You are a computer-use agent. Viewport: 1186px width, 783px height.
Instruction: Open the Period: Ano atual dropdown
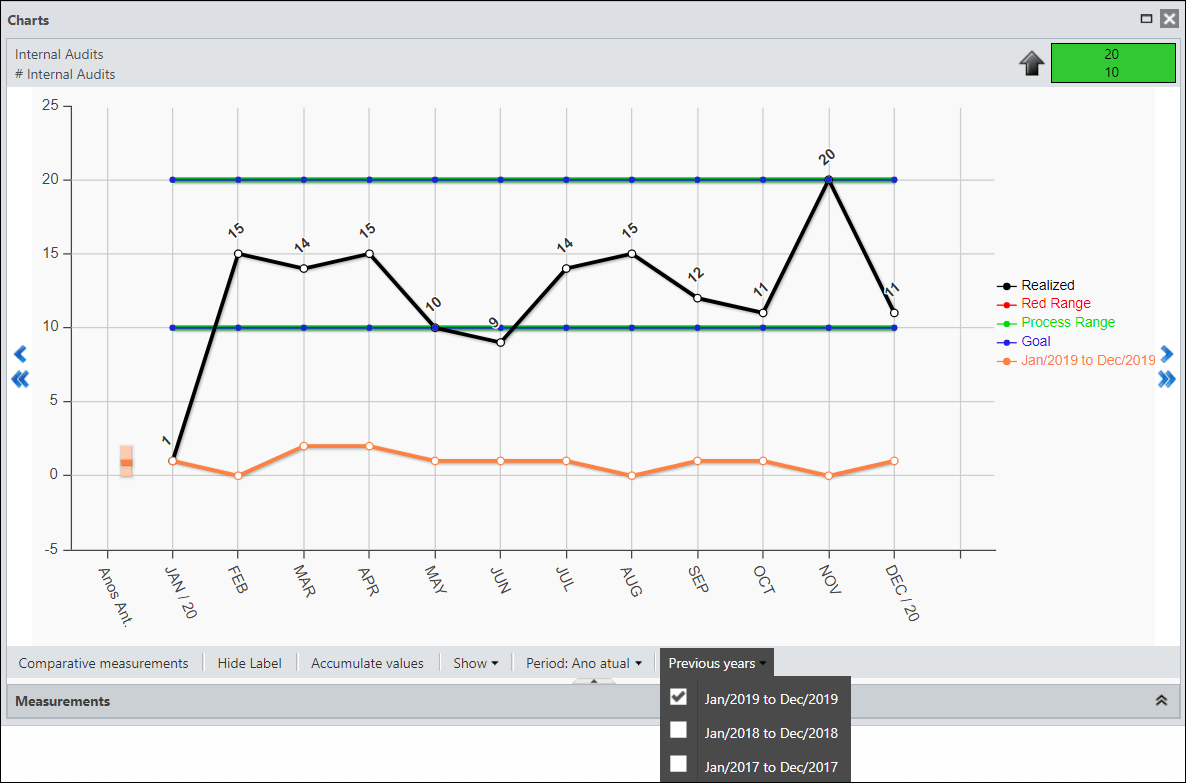(584, 663)
